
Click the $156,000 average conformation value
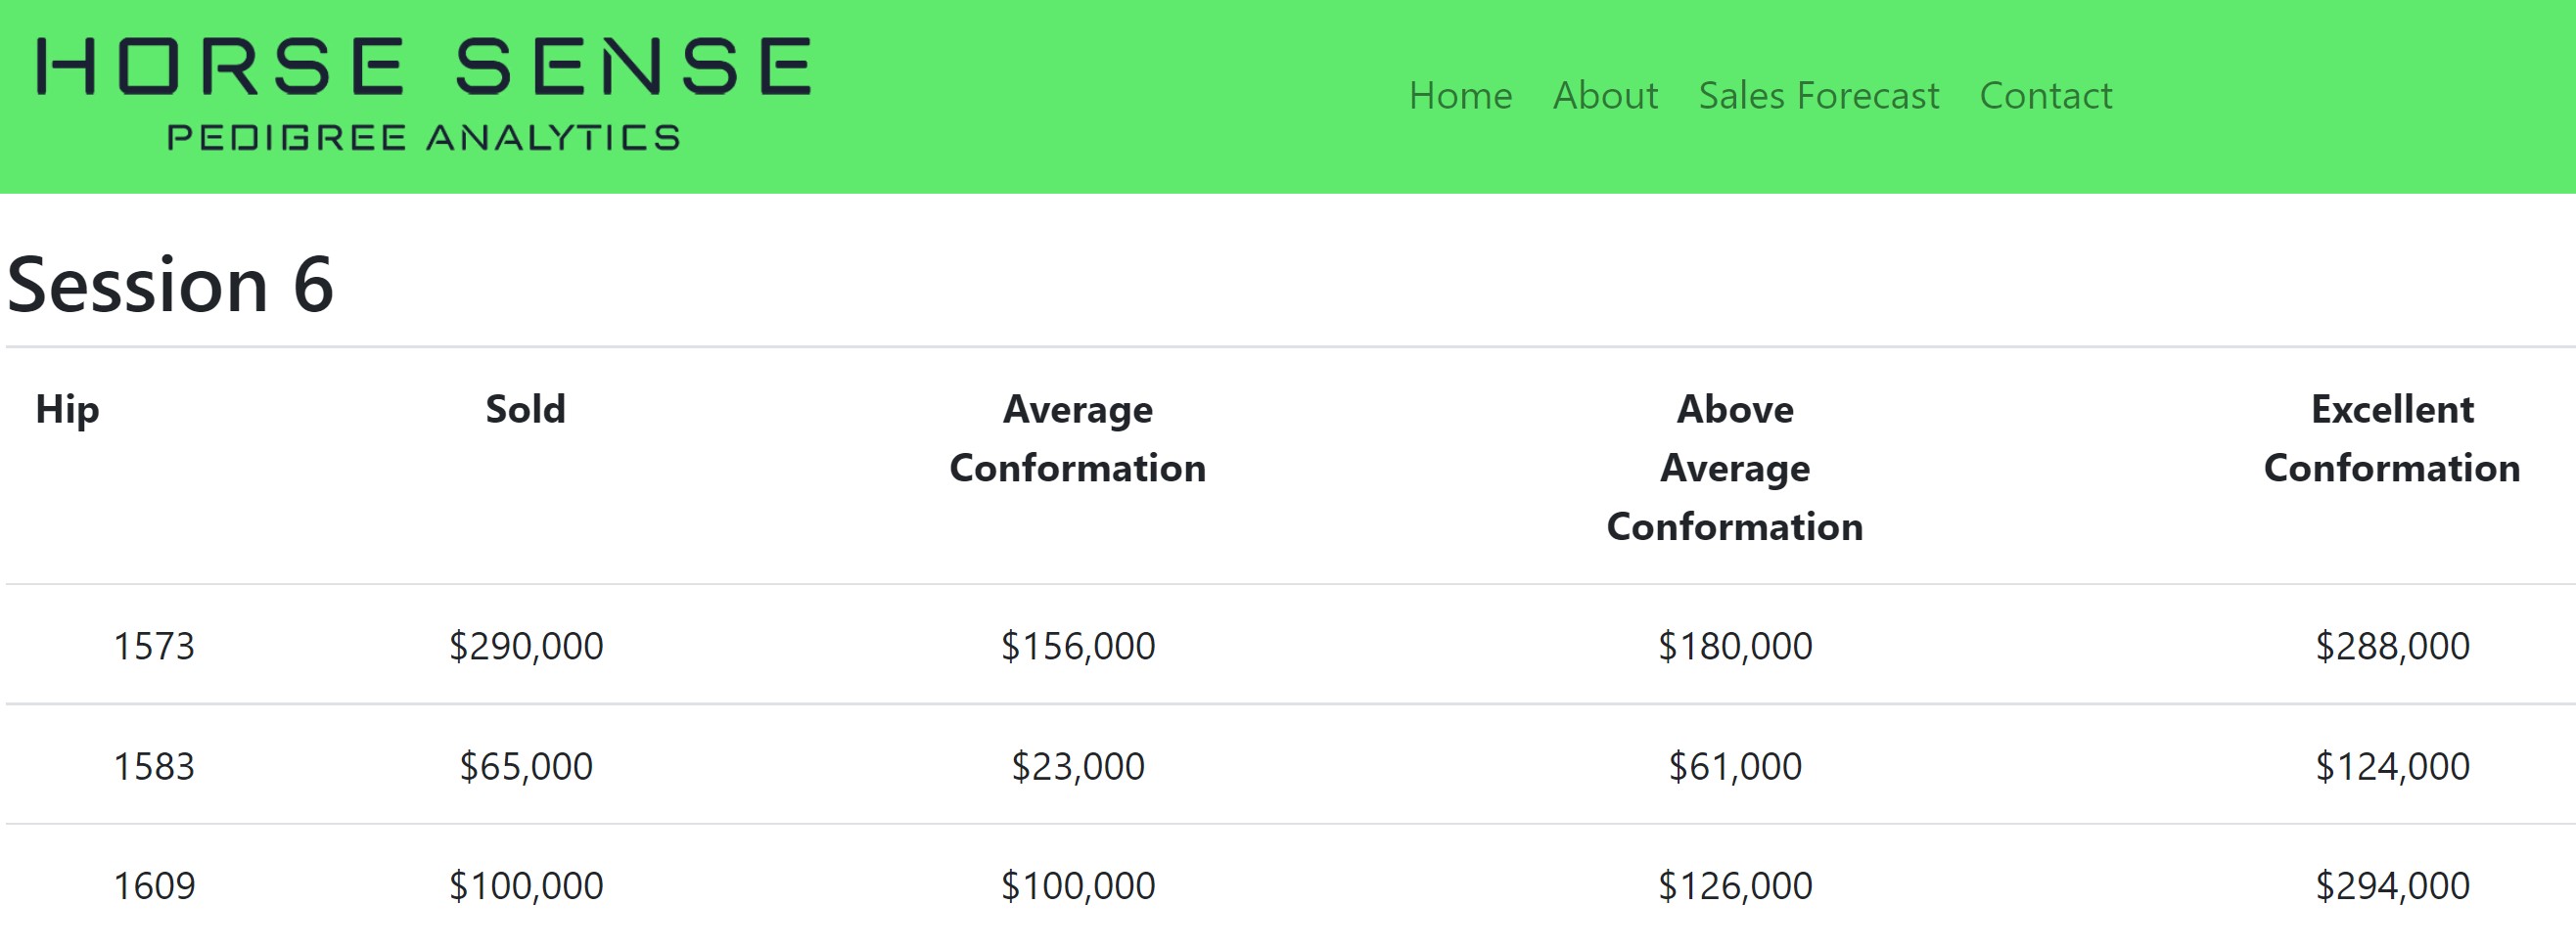pos(1077,646)
